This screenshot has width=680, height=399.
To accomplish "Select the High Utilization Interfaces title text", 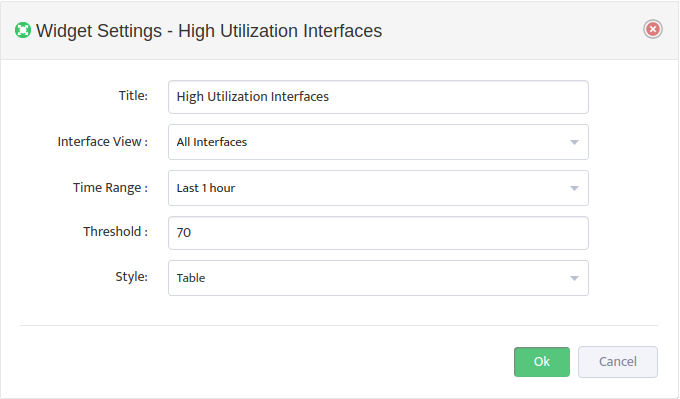I will pos(252,97).
